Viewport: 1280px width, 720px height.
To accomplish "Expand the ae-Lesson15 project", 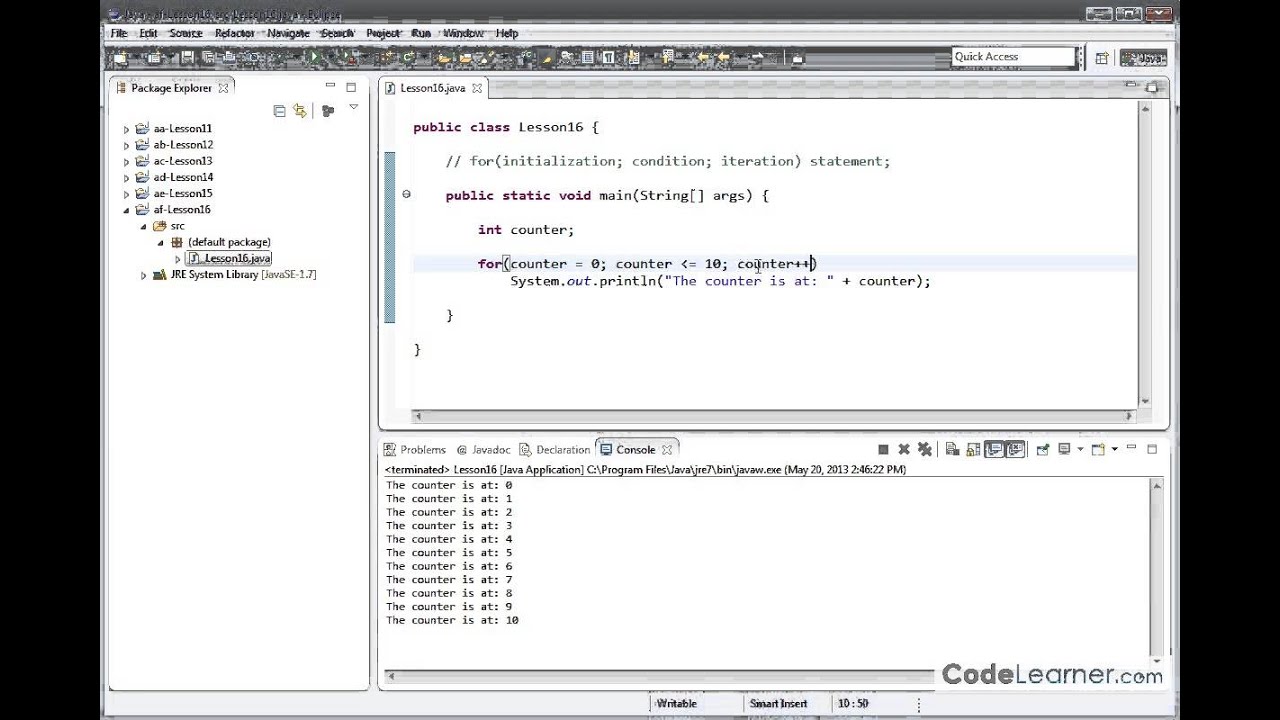I will click(127, 194).
